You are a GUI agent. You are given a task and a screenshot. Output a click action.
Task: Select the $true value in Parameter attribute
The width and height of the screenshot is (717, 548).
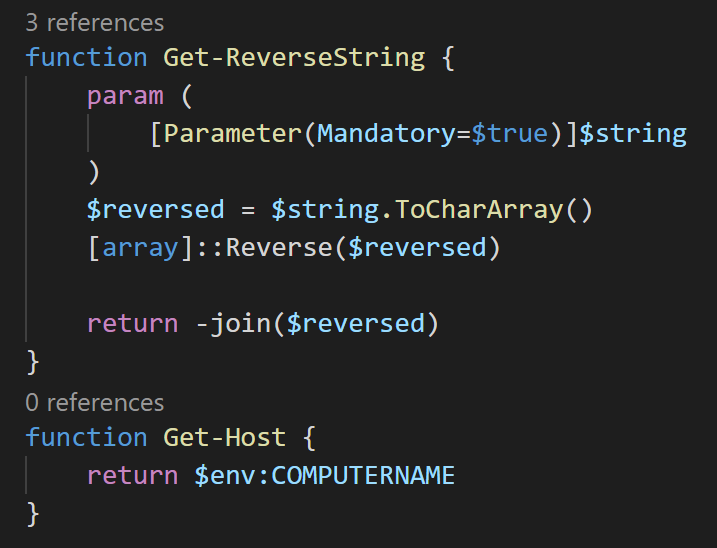coord(509,134)
